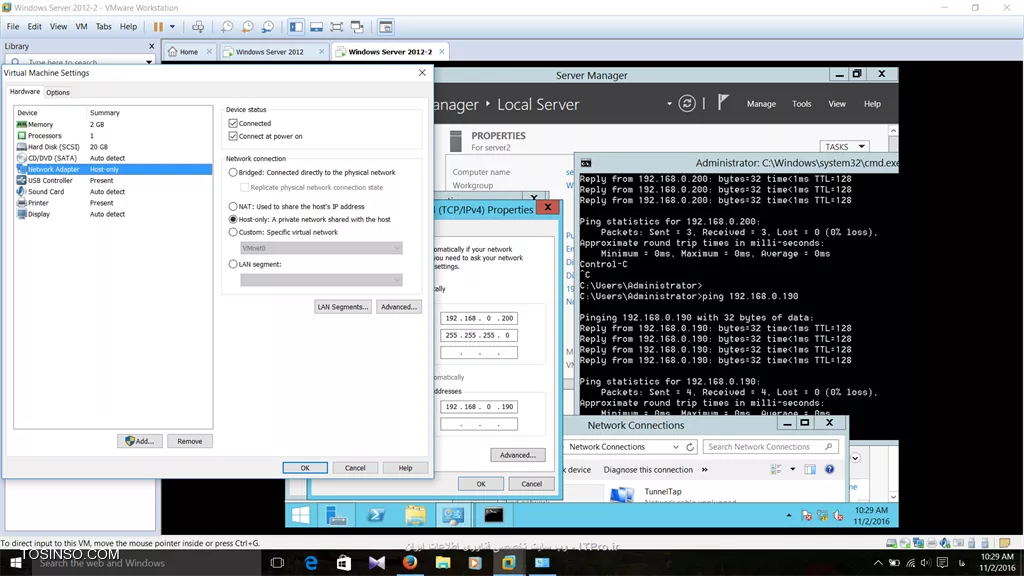Enter full screen mode from the toolbar
Image resolution: width=1024 pixels, height=576 pixels.
[x=336, y=27]
